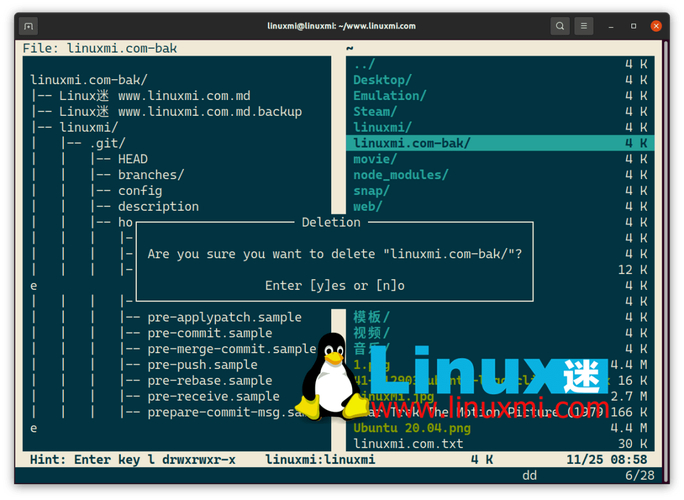684x500 pixels.
Task: Minimize the terminal window
Action: click(x=611, y=27)
